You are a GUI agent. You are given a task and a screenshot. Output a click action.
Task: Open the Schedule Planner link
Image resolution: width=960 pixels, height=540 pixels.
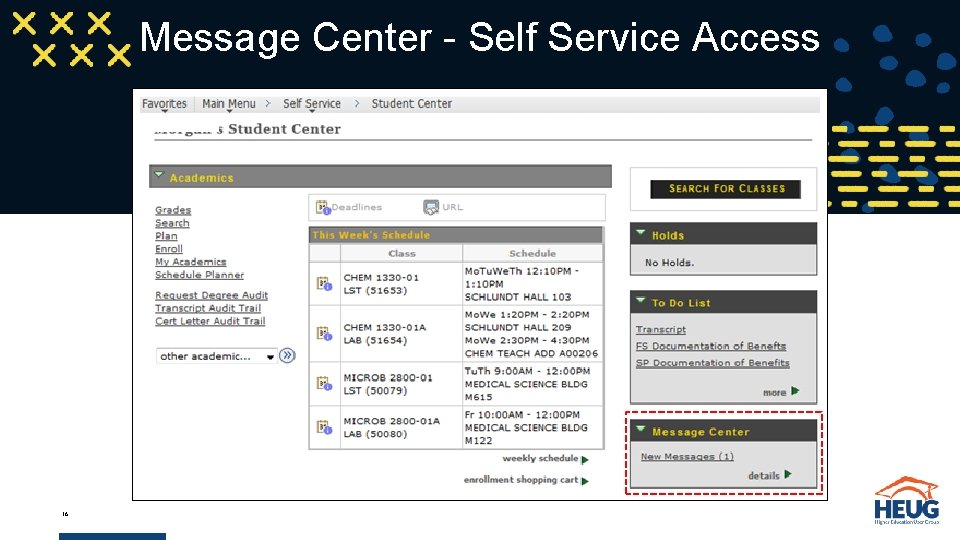(199, 275)
